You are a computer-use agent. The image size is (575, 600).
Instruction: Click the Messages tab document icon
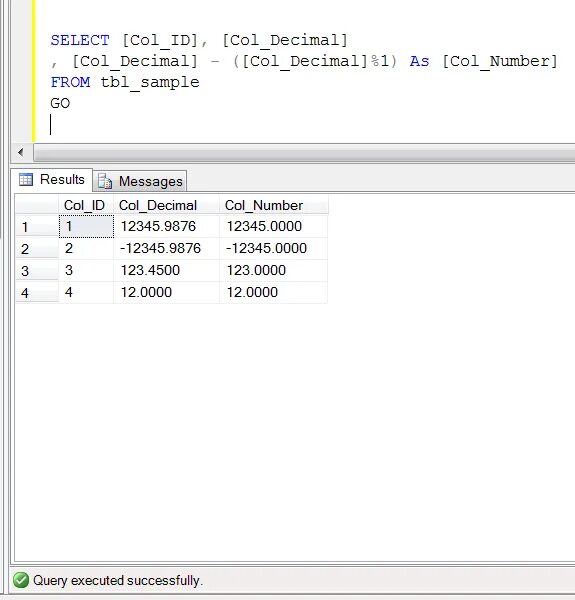[104, 181]
